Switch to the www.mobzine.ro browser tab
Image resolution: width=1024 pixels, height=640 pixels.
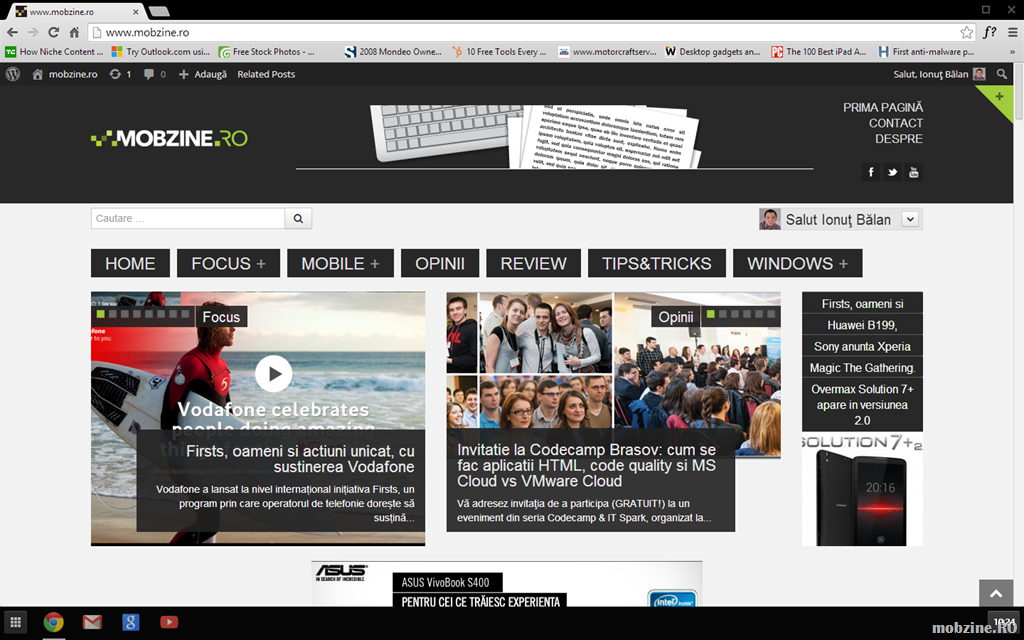(77, 12)
